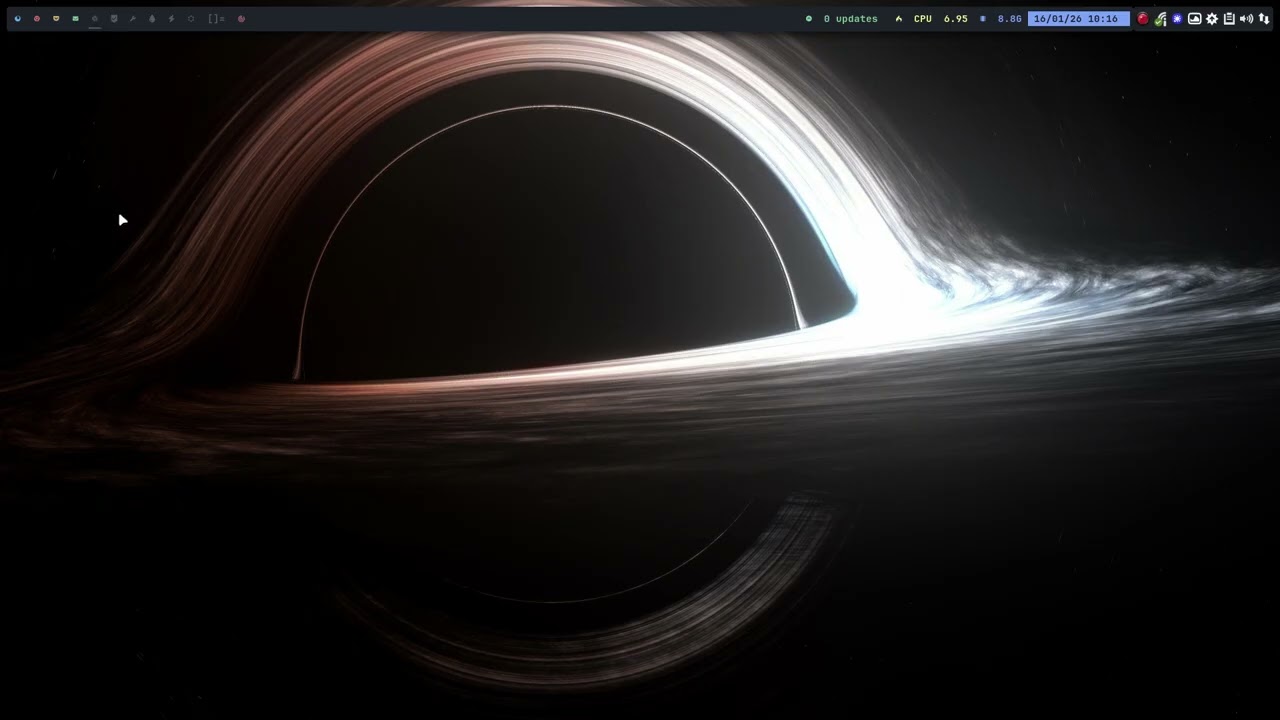Switch to the lightning bolt workspace icon
Image resolution: width=1280 pixels, height=720 pixels.
pos(171,18)
